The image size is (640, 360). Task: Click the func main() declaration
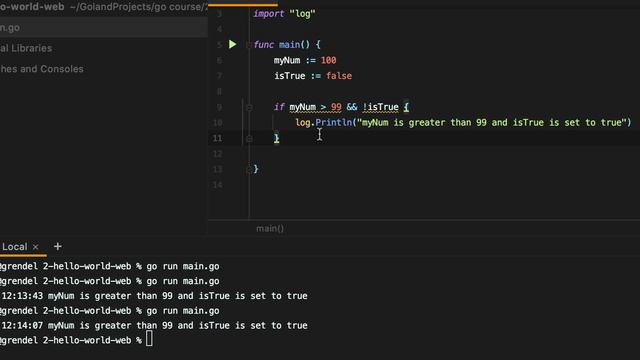pos(287,44)
